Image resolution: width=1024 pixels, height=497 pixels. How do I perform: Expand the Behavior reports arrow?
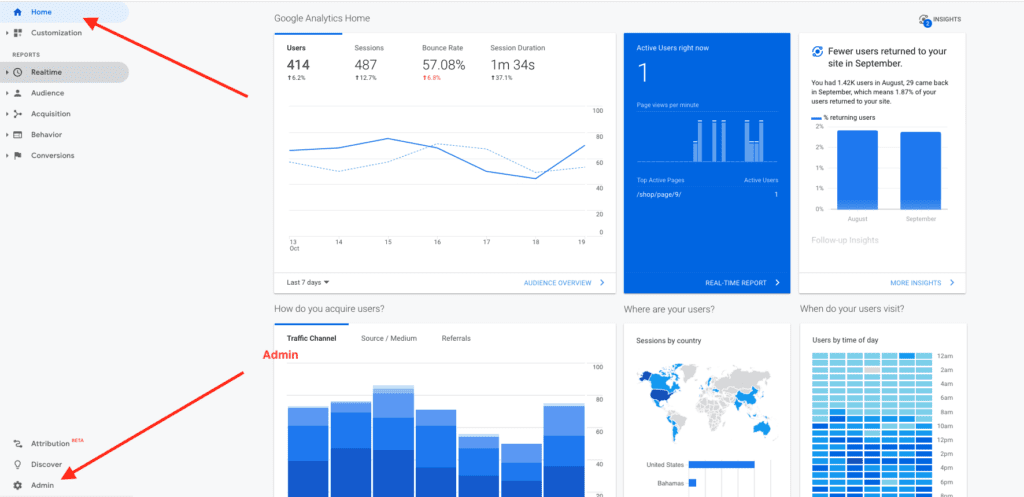point(7,135)
